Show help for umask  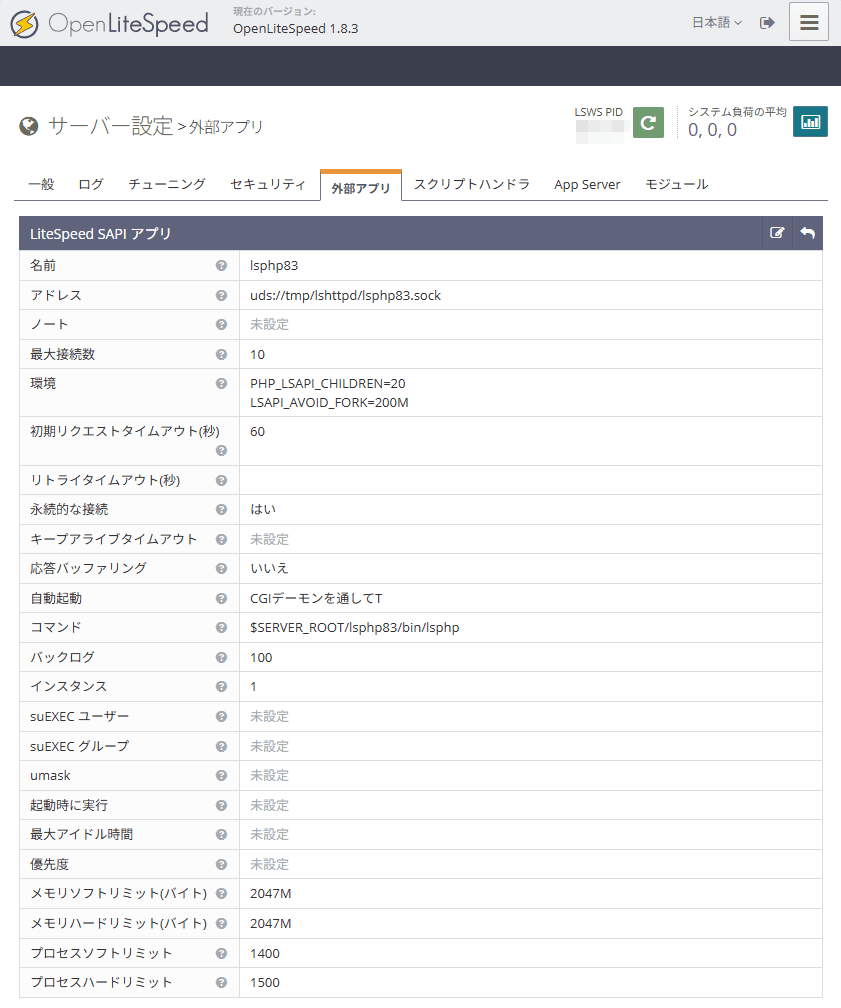[x=221, y=776]
